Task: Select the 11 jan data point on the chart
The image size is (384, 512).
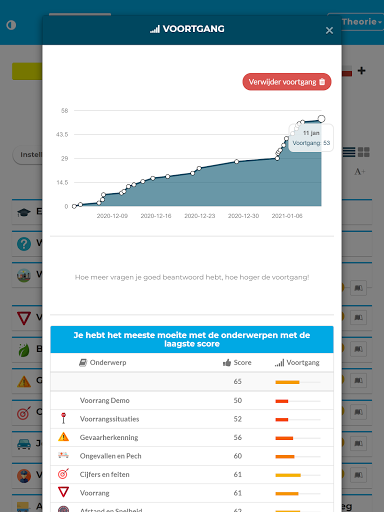Action: [321, 119]
